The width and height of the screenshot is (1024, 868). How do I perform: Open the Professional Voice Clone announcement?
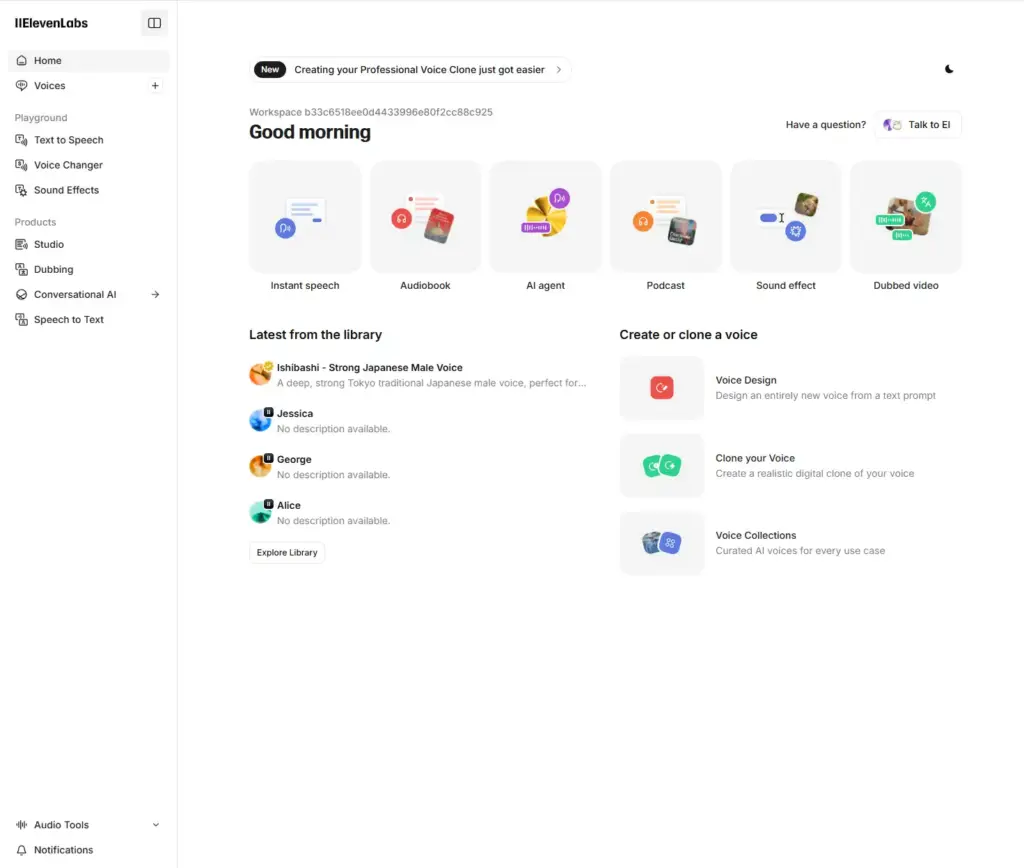pos(409,69)
